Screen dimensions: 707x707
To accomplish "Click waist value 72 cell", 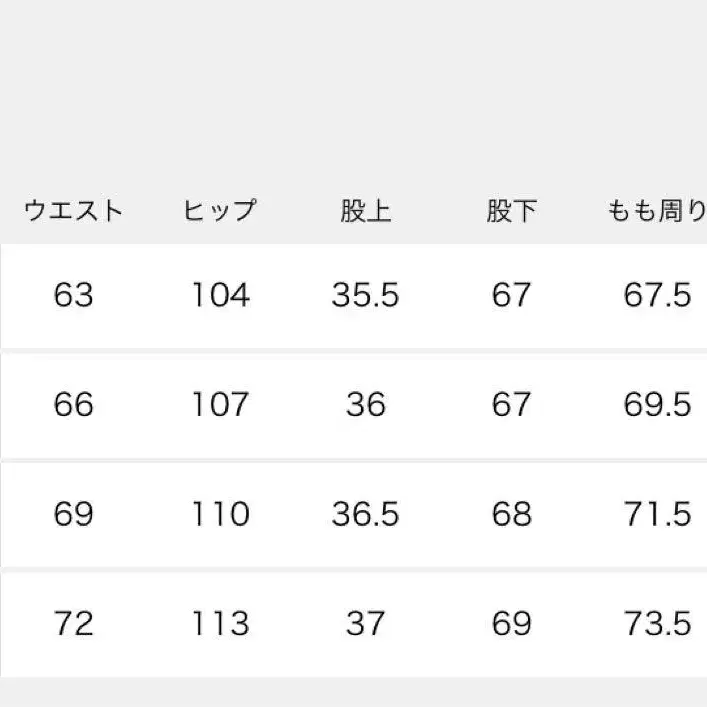I will (73, 624).
